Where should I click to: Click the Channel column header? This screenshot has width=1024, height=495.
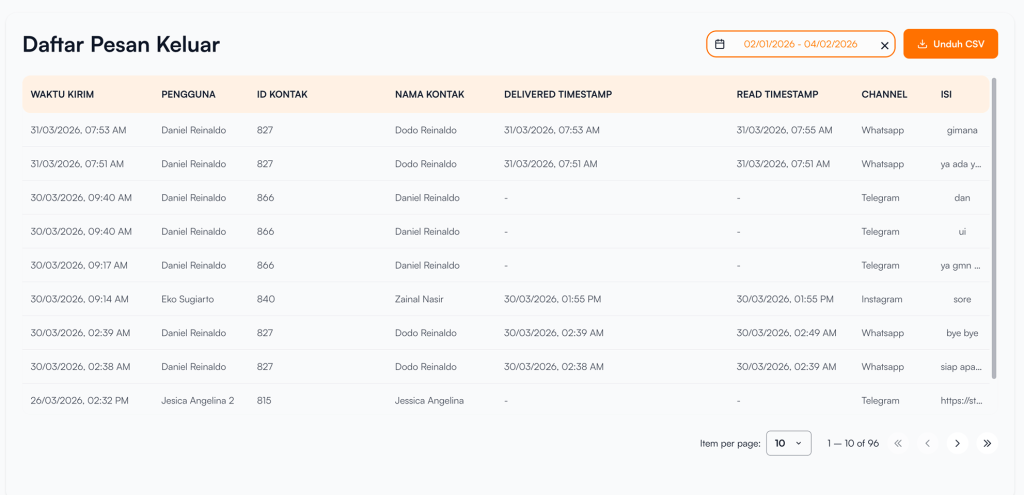point(884,94)
